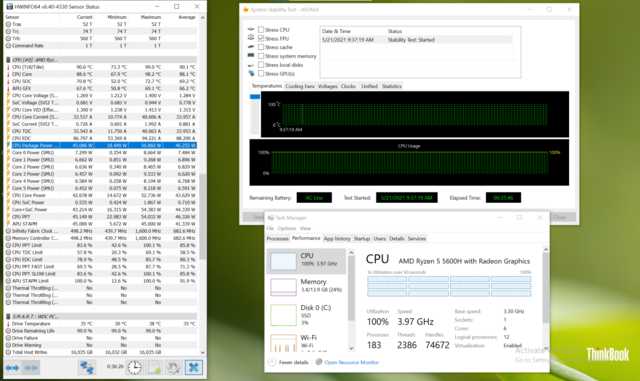Click the RAM icon beside Stress system memory

click(251, 56)
